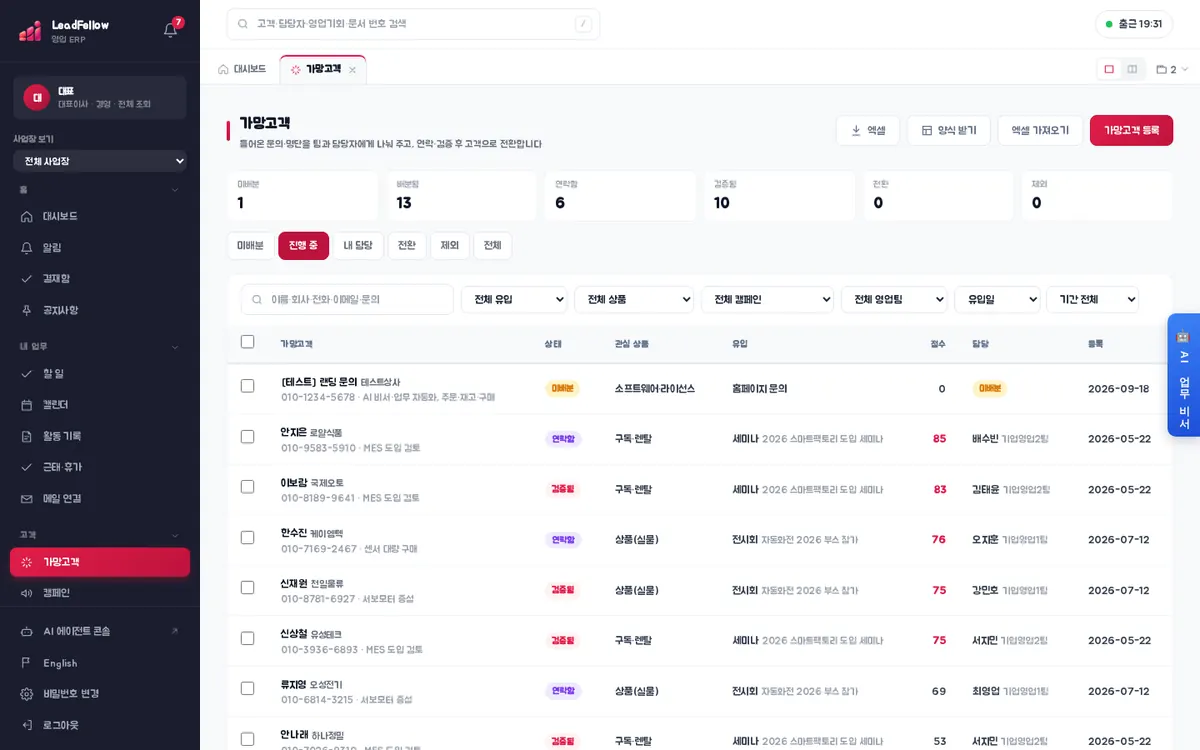1200x750 pixels.
Task: Check the 안지은 row checkbox
Action: tap(248, 437)
